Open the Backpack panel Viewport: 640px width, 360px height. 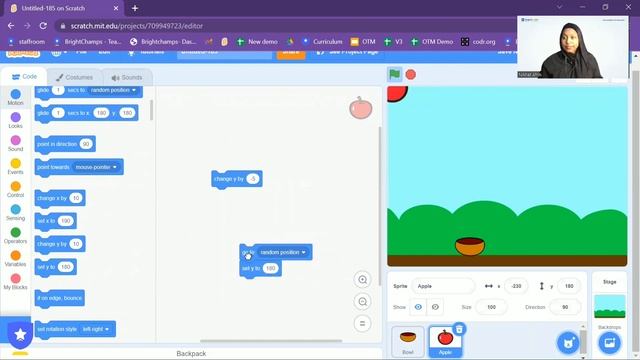click(191, 353)
